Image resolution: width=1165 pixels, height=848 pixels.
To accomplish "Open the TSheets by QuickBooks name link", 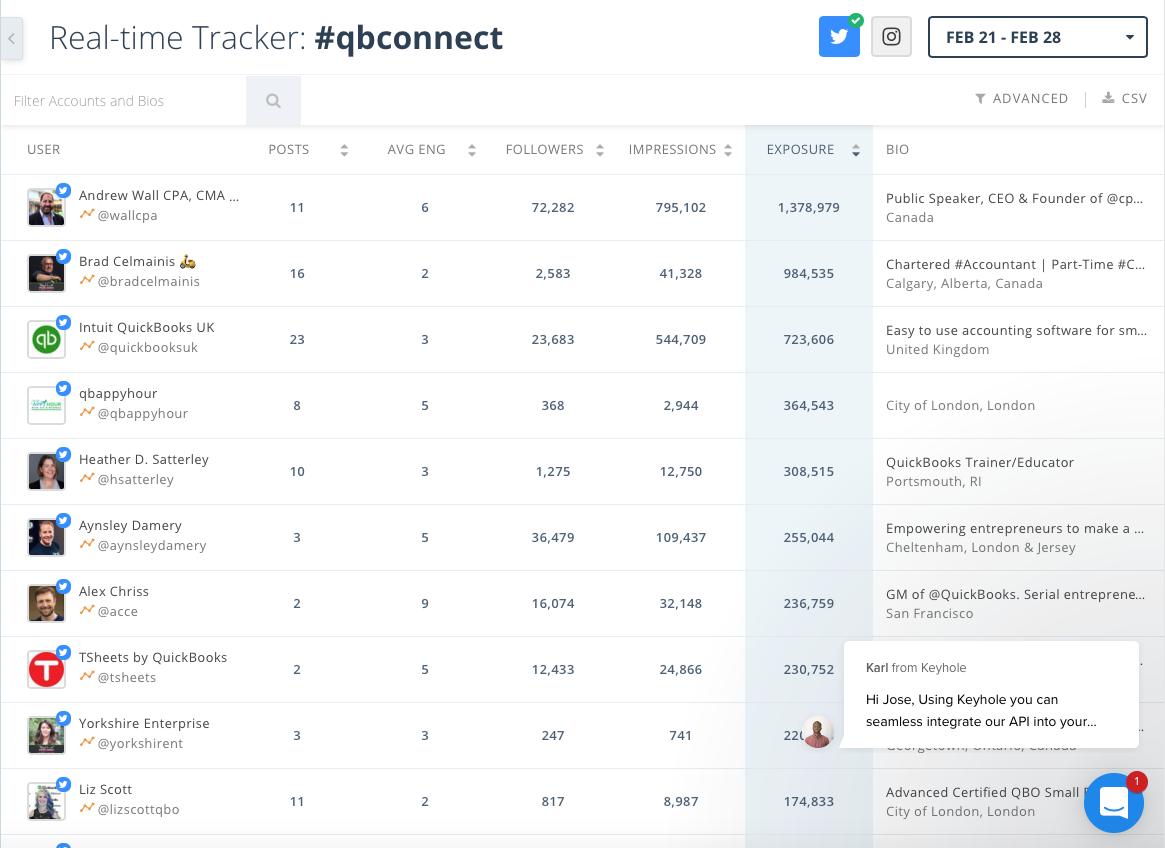I will pos(153,657).
